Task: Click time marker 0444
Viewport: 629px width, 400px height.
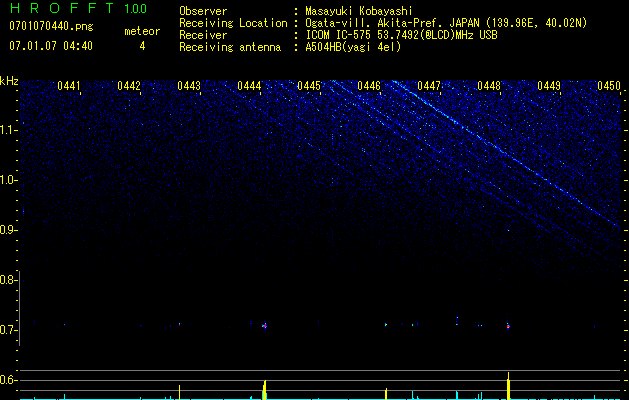Action: coord(249,86)
